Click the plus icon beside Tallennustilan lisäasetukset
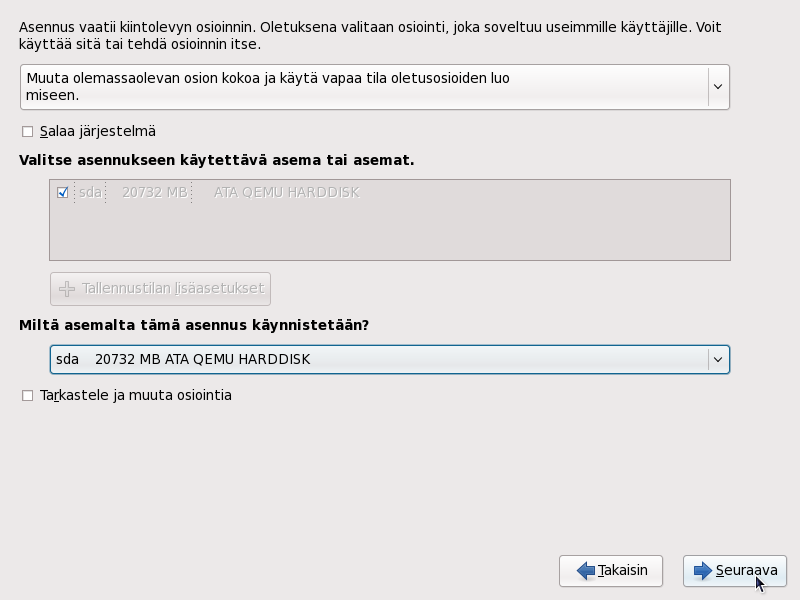This screenshot has height=600, width=800. (67, 289)
